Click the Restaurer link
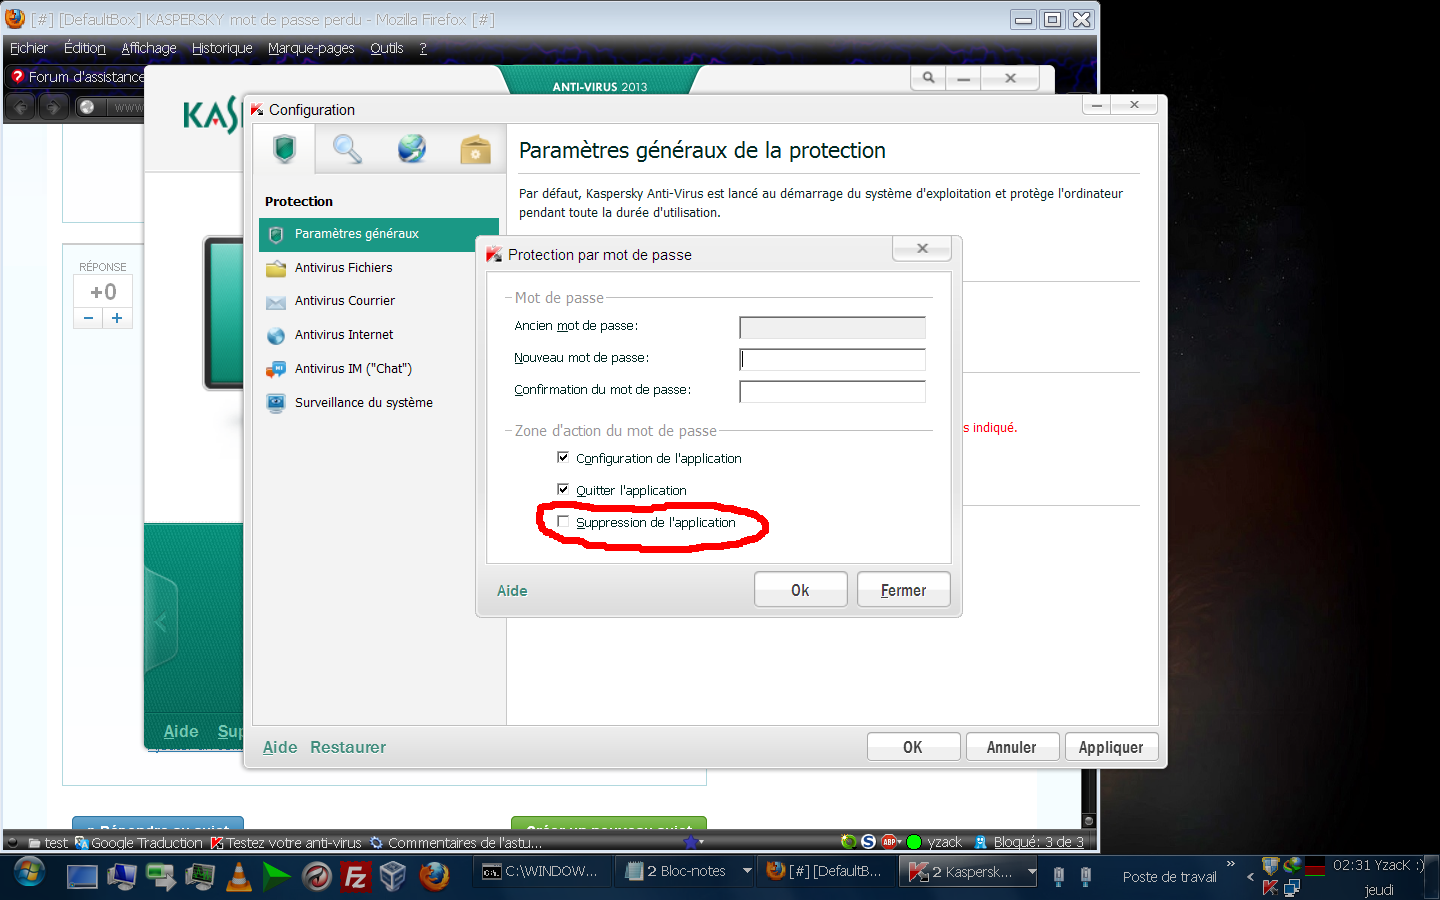The height and width of the screenshot is (900, 1440). (x=348, y=747)
